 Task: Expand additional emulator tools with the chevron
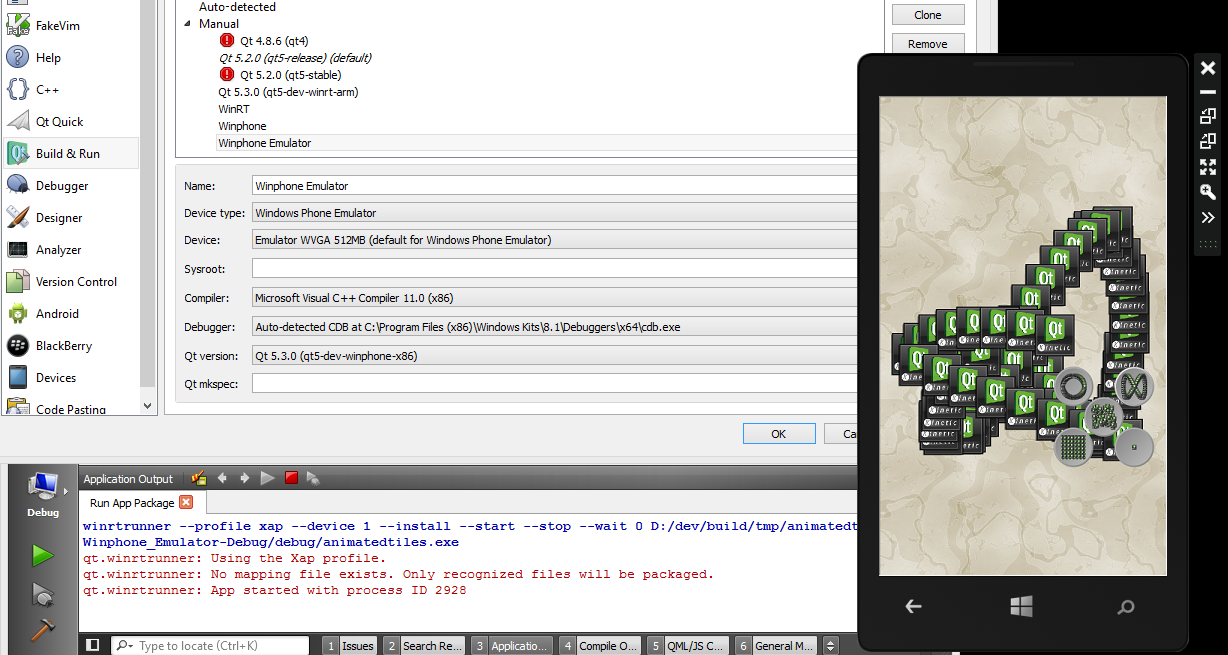point(1207,217)
